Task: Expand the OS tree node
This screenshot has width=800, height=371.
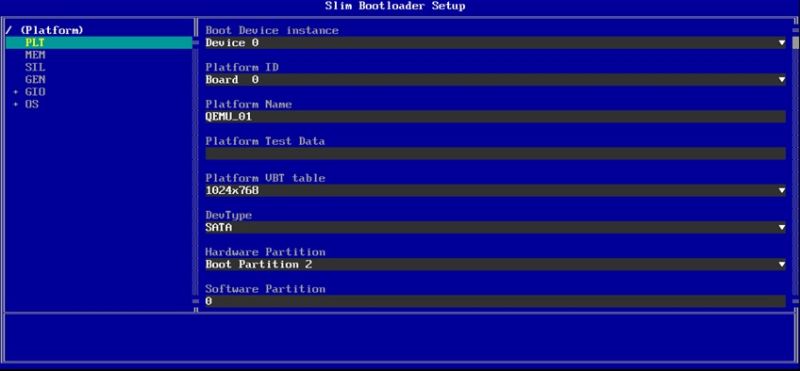Action: tap(16, 104)
